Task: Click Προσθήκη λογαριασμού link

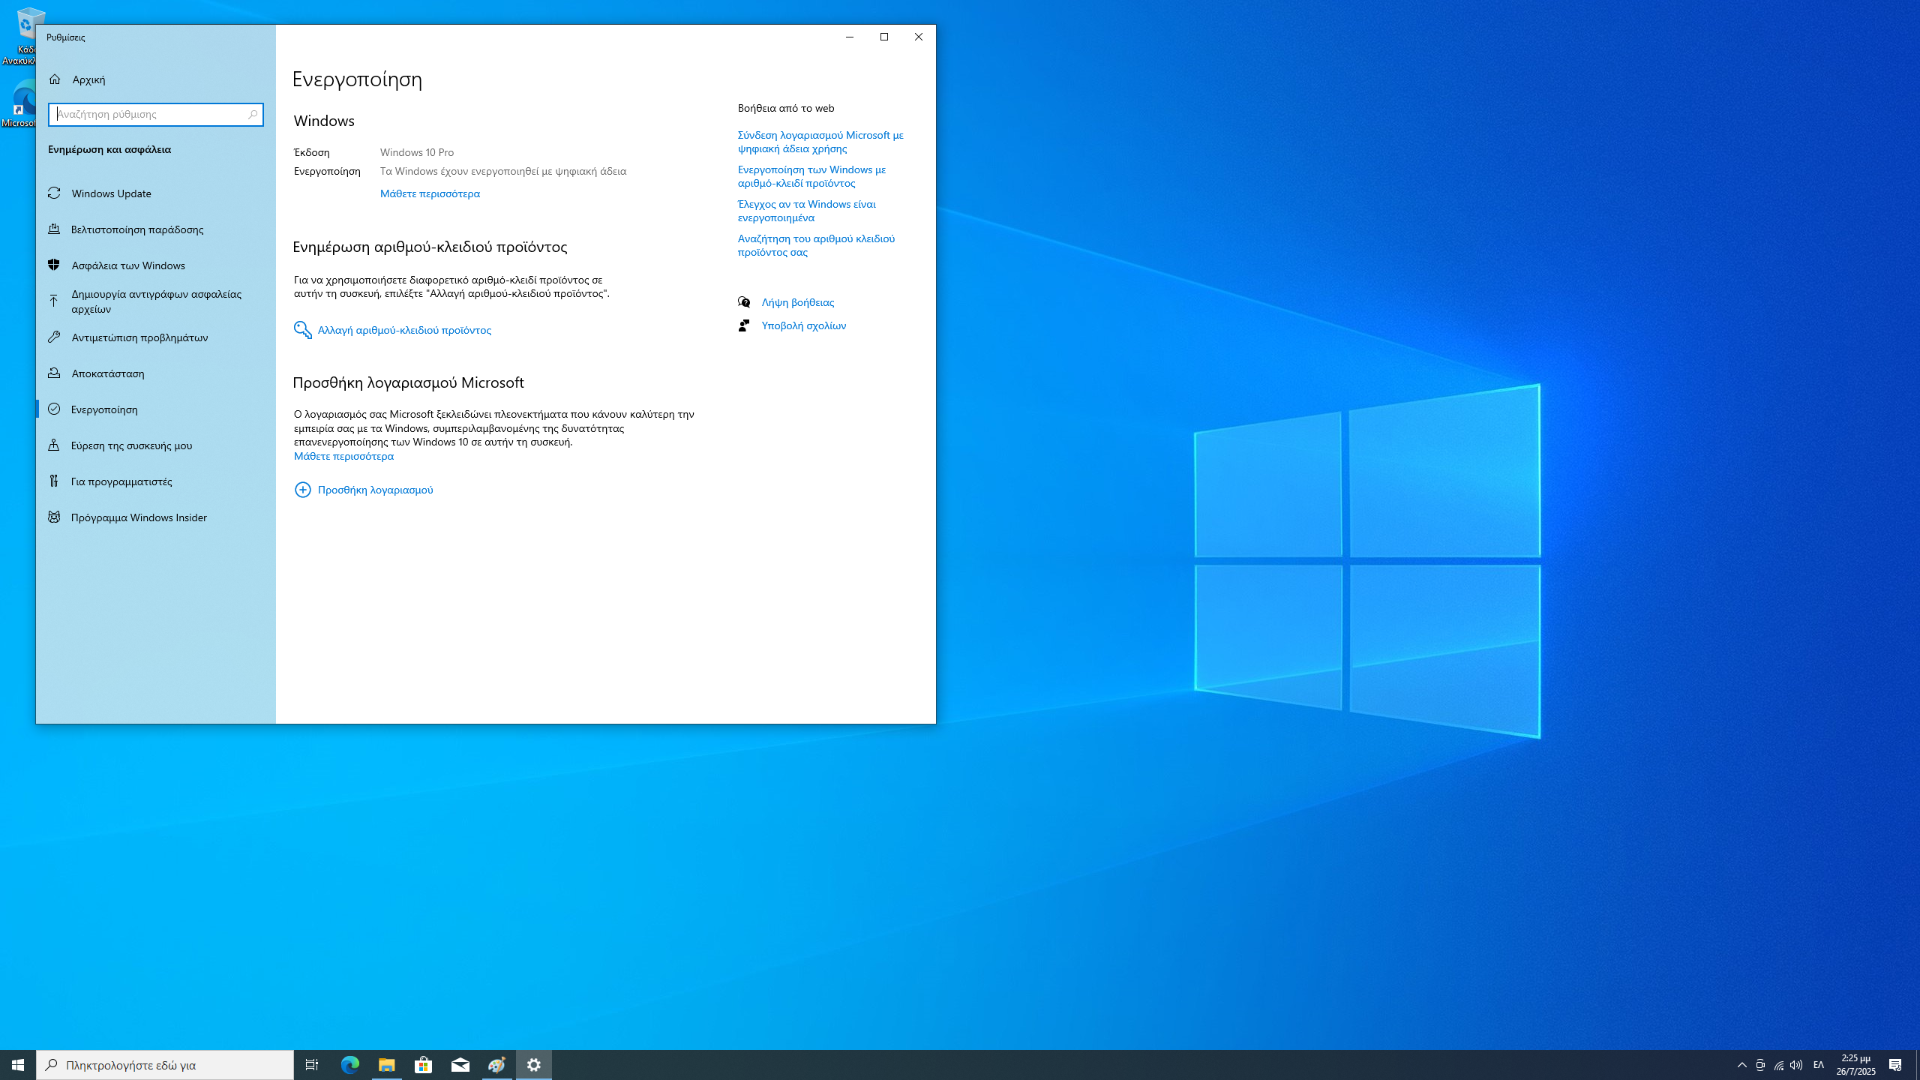Action: point(375,490)
